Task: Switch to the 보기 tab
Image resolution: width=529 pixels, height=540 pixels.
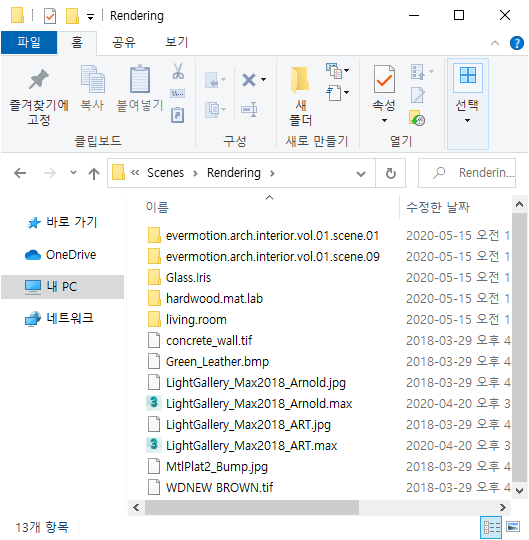Action: point(177,43)
